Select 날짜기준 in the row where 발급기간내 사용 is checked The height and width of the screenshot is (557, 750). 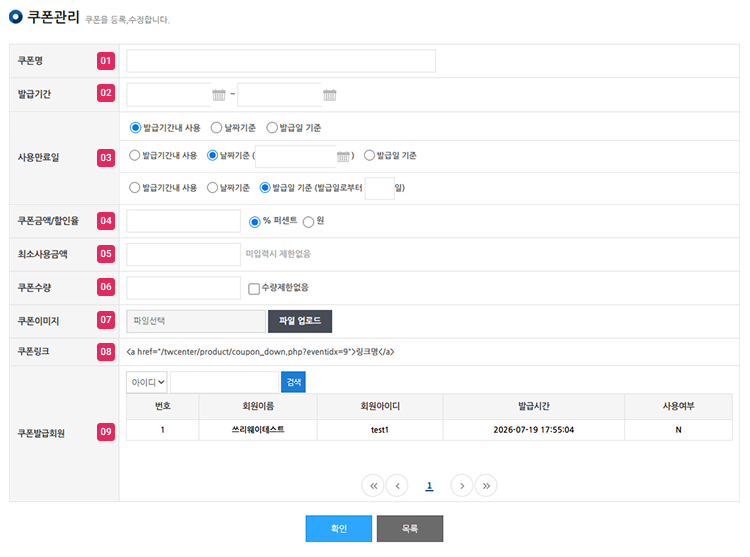coord(216,128)
